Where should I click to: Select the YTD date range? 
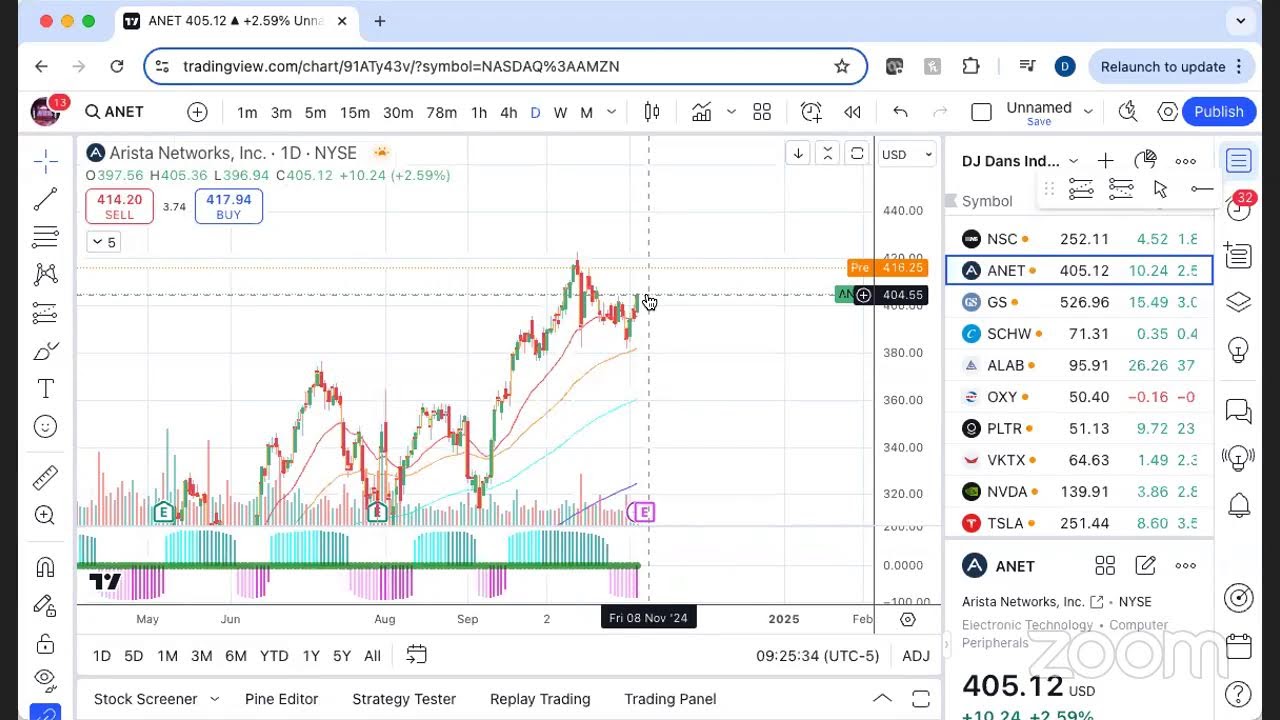pos(274,656)
